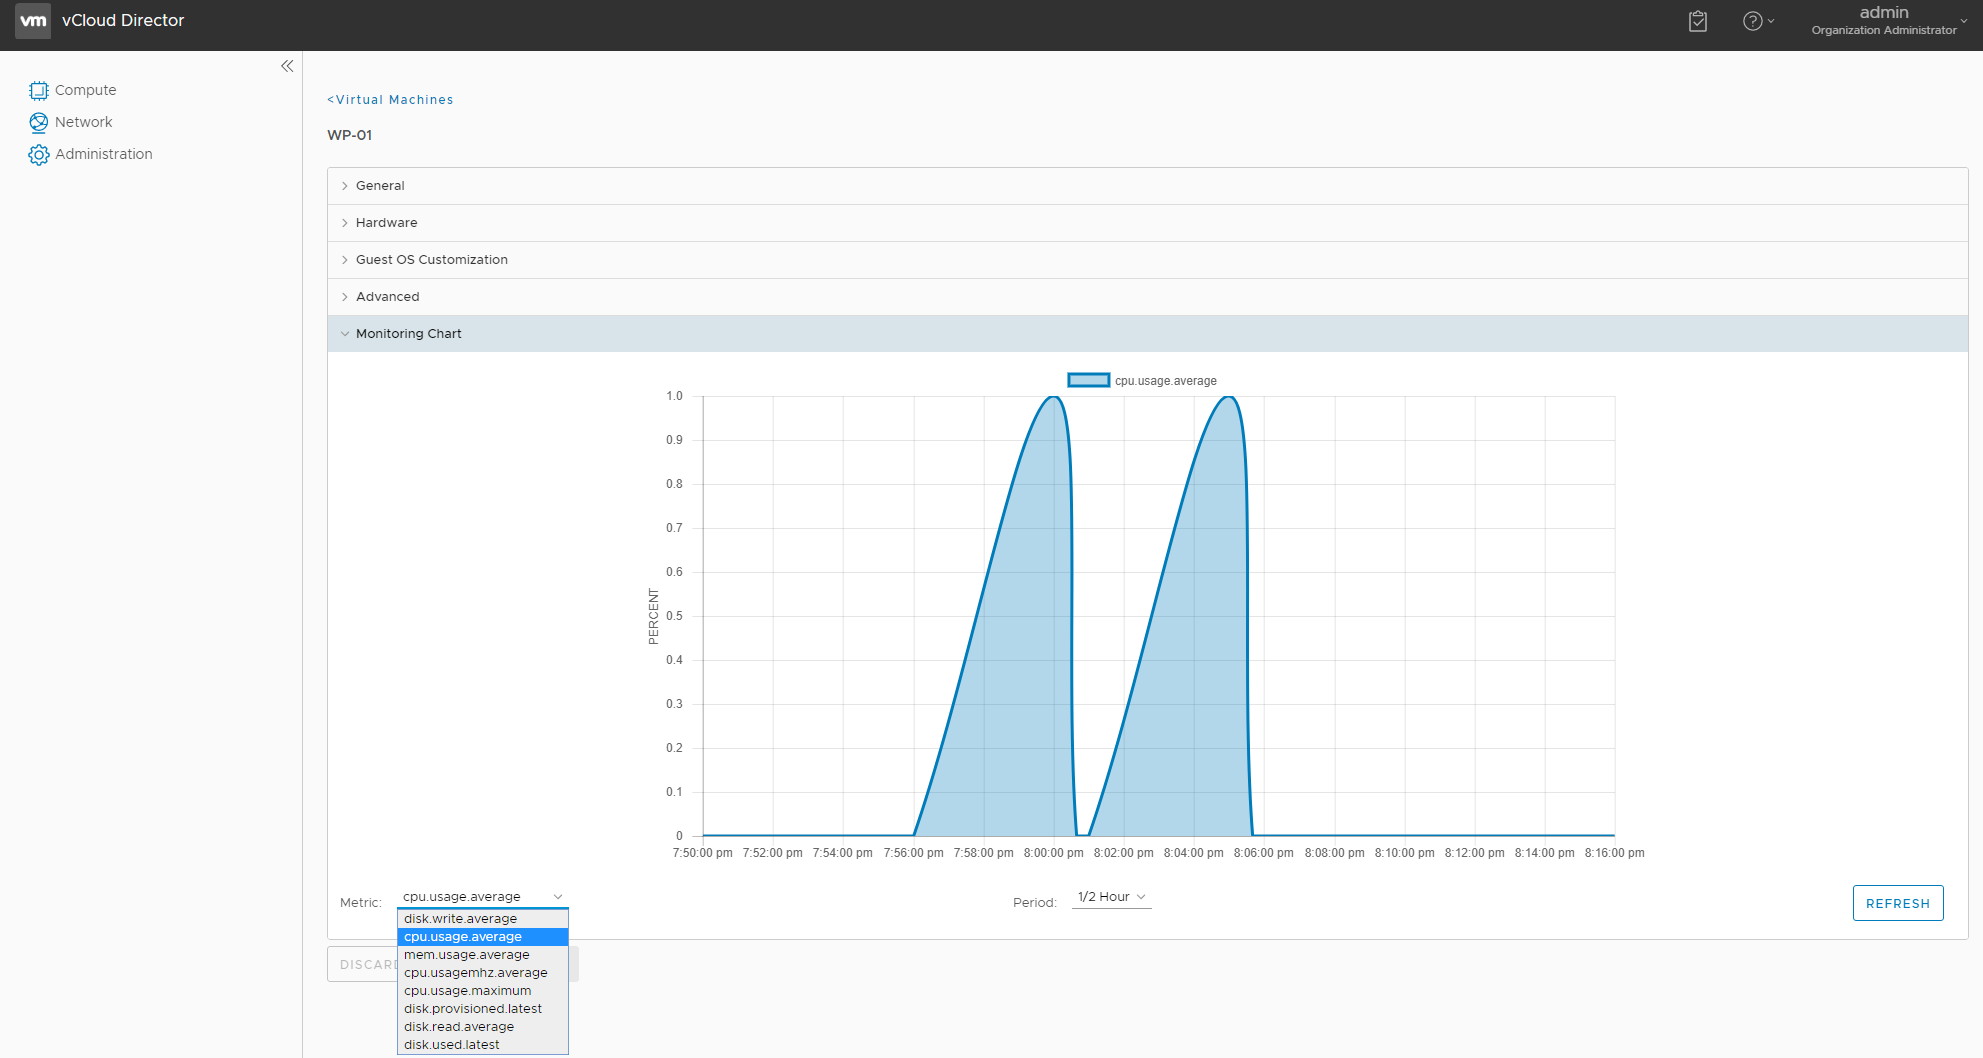Image resolution: width=1983 pixels, height=1058 pixels.
Task: Select mem.usage.average metric
Action: coord(483,955)
